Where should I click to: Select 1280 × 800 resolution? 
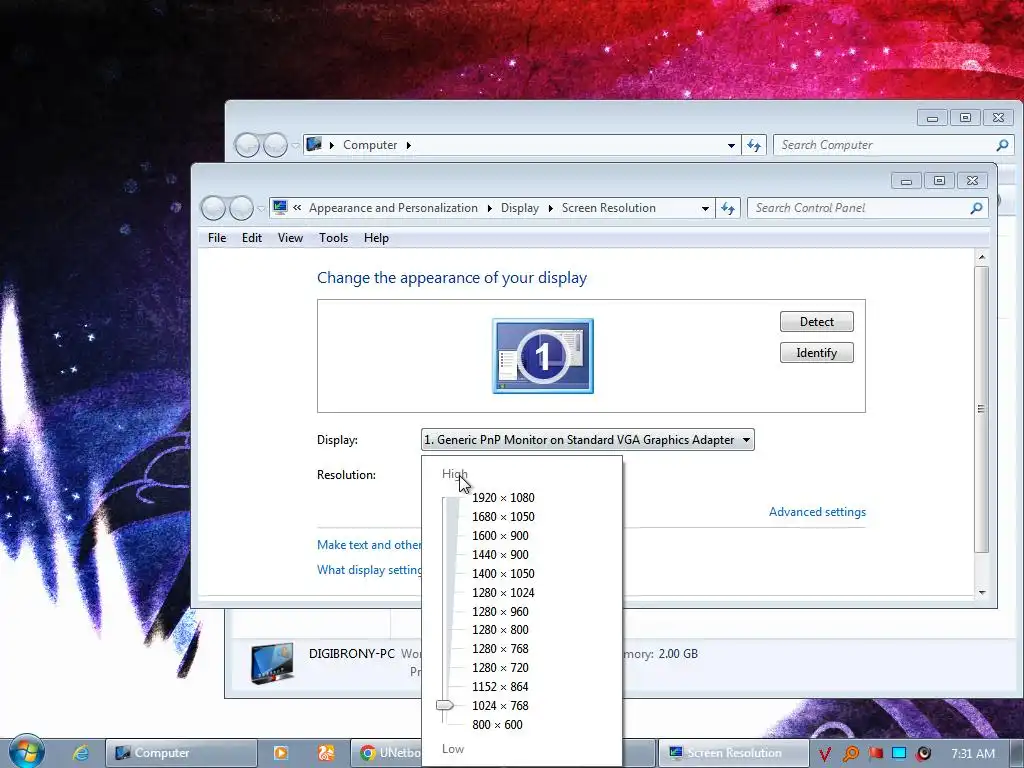click(x=500, y=630)
